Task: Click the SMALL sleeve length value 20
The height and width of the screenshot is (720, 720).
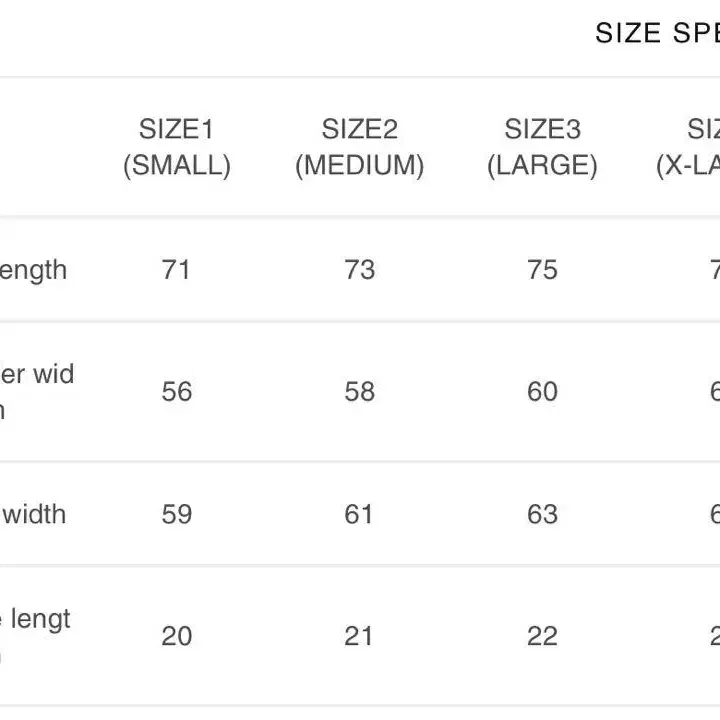Action: tap(176, 636)
